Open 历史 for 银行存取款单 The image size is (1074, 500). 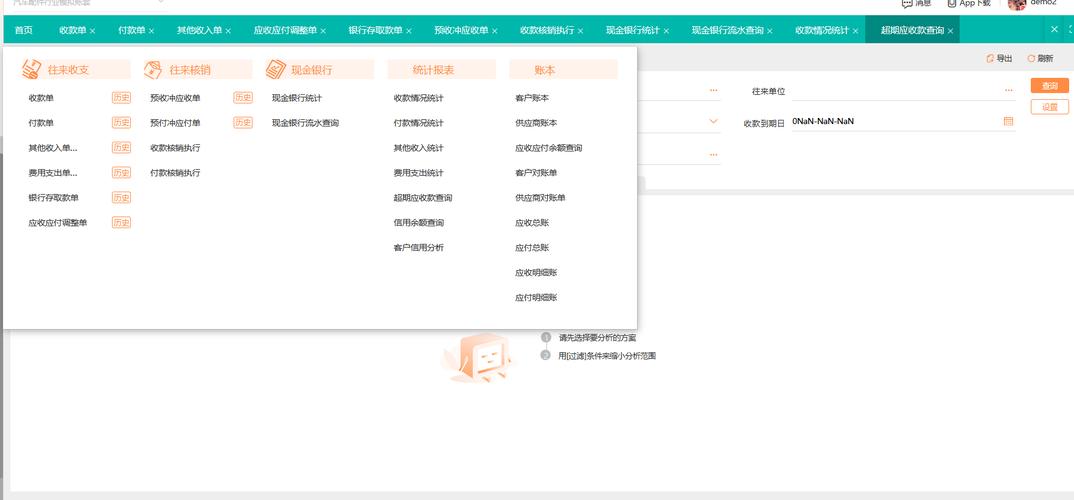pyautogui.click(x=121, y=197)
